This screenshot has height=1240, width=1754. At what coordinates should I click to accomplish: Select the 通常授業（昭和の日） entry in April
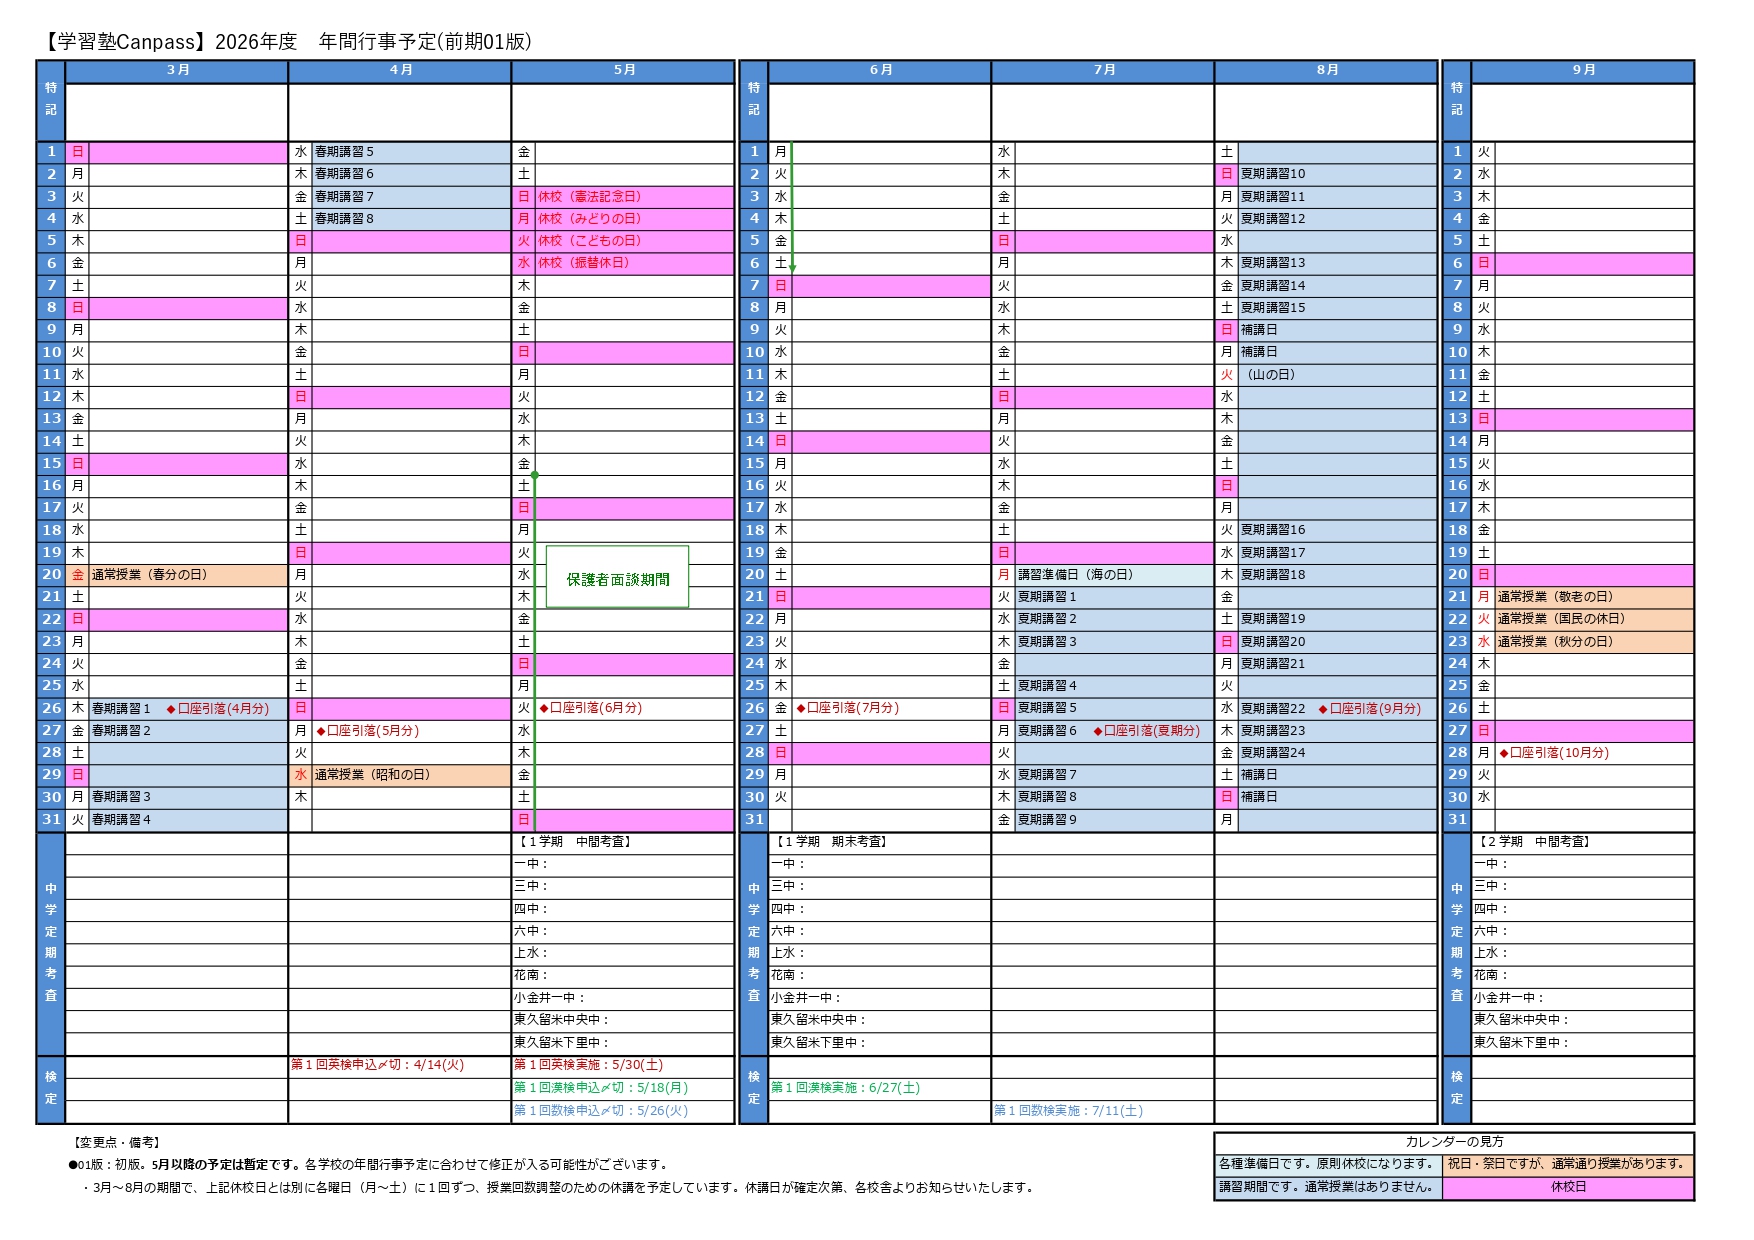point(372,775)
